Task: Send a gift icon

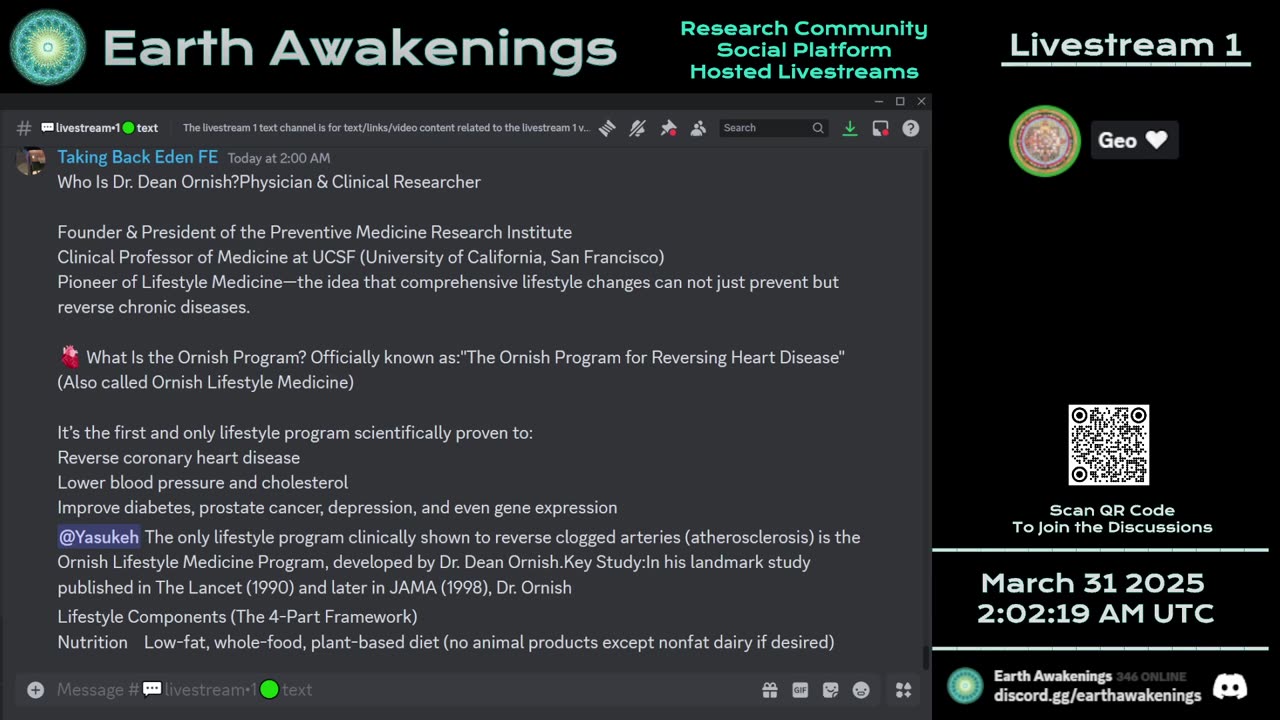Action: click(x=769, y=690)
